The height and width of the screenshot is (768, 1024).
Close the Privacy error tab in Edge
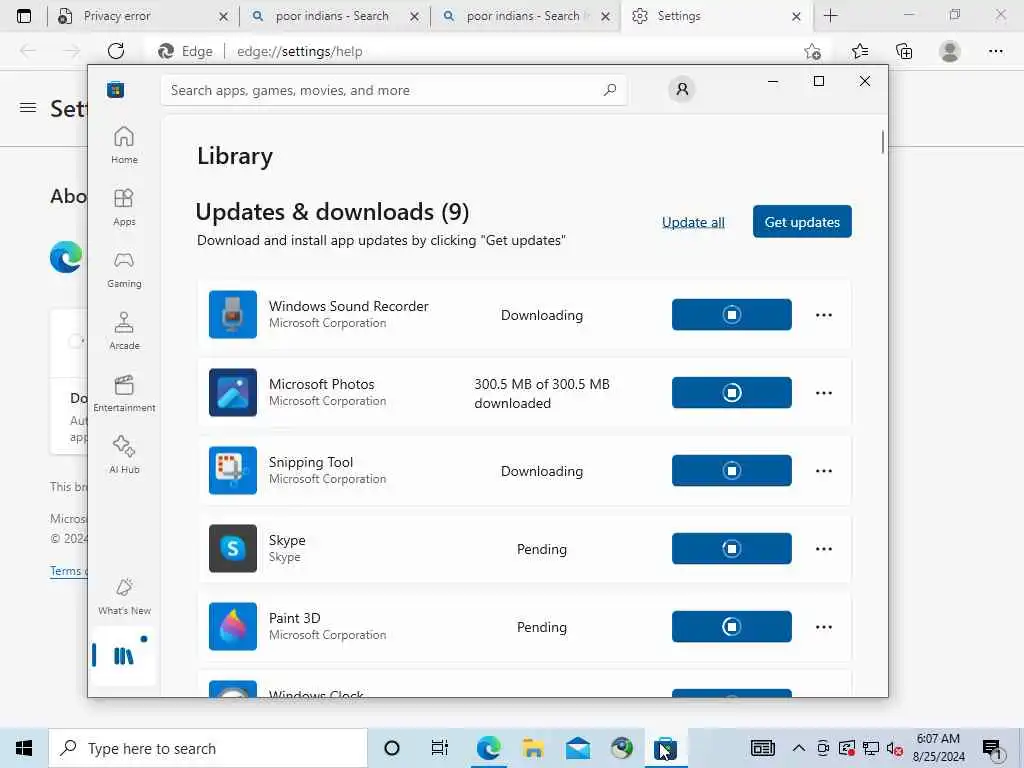coord(223,16)
